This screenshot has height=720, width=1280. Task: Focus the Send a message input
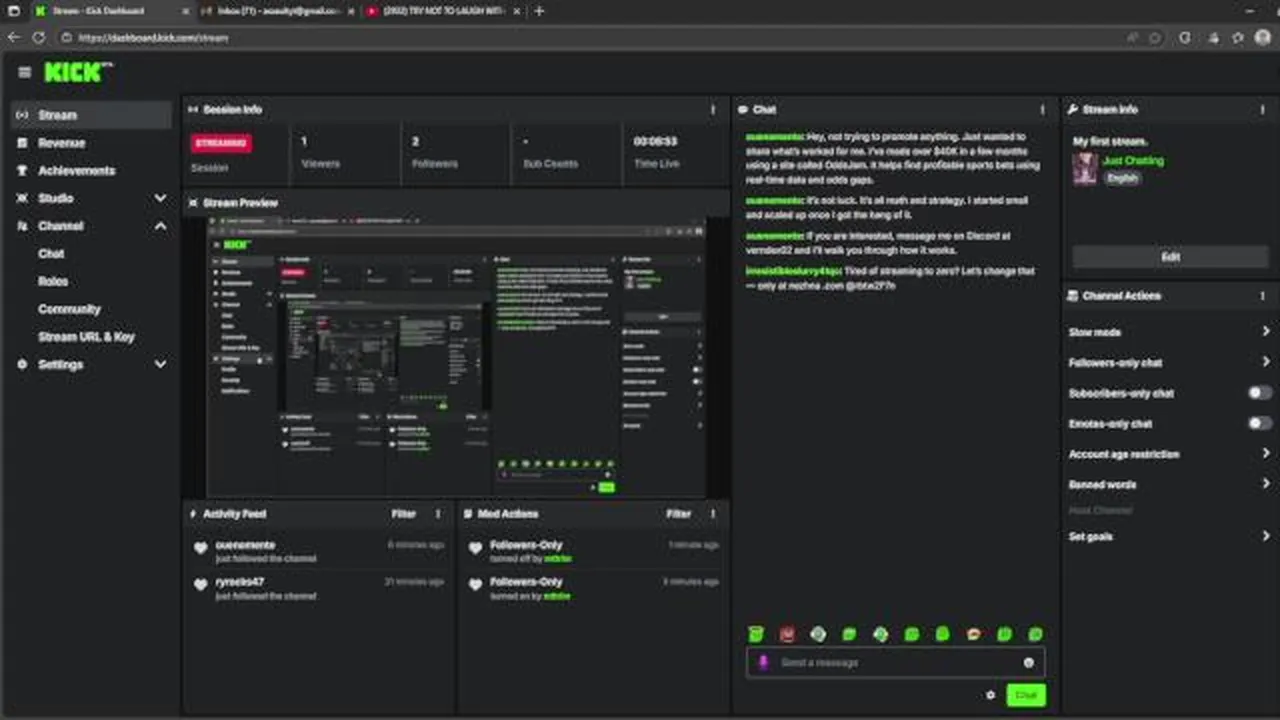(x=895, y=662)
